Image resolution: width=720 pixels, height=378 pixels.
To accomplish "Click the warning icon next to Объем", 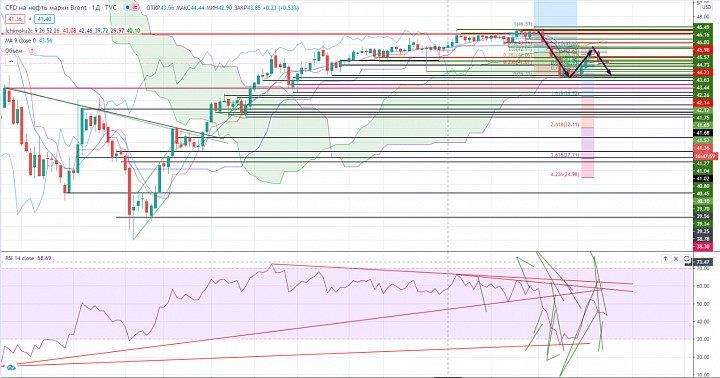I will click(x=32, y=51).
